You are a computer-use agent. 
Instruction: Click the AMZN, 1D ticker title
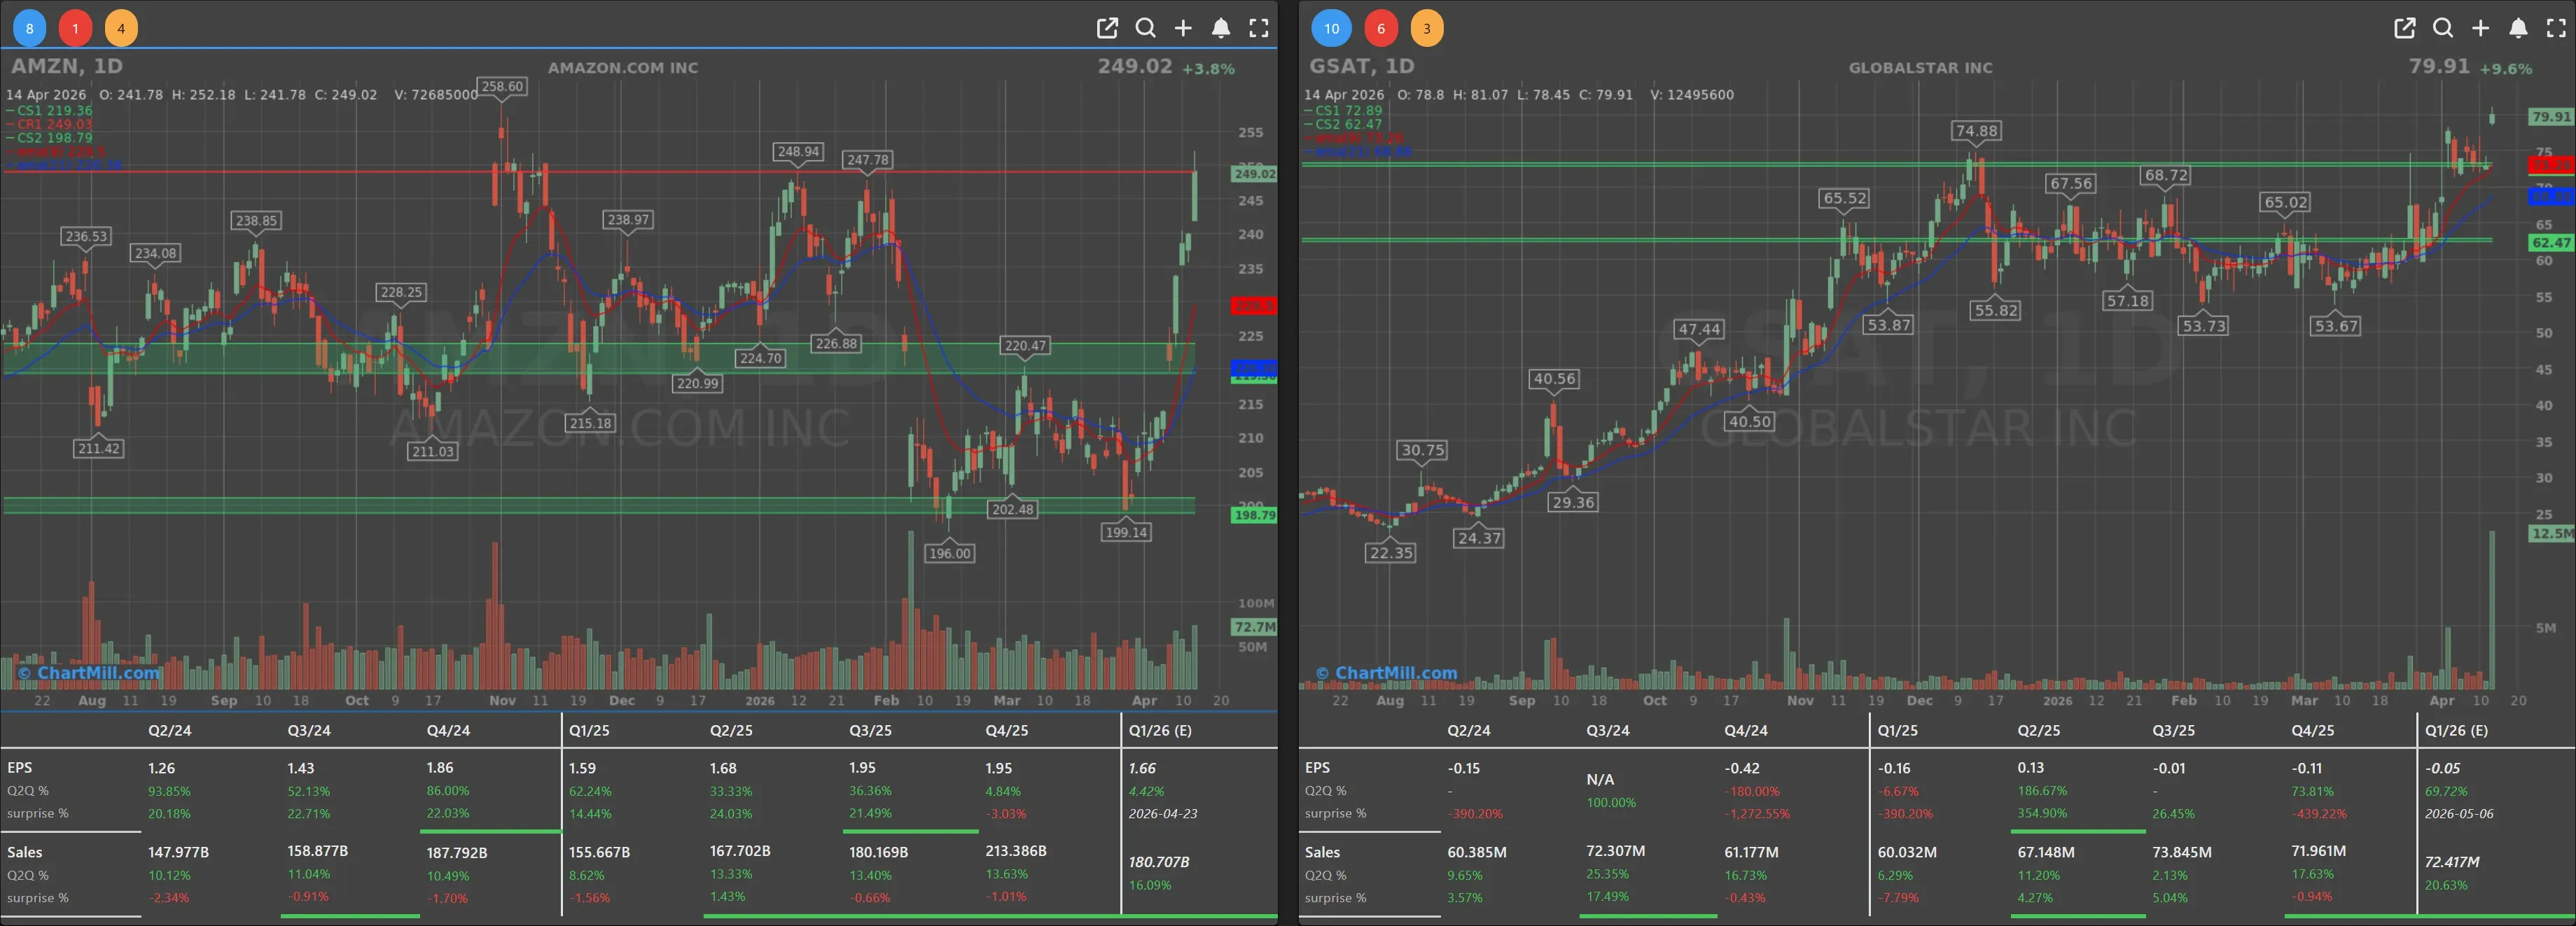tap(67, 66)
